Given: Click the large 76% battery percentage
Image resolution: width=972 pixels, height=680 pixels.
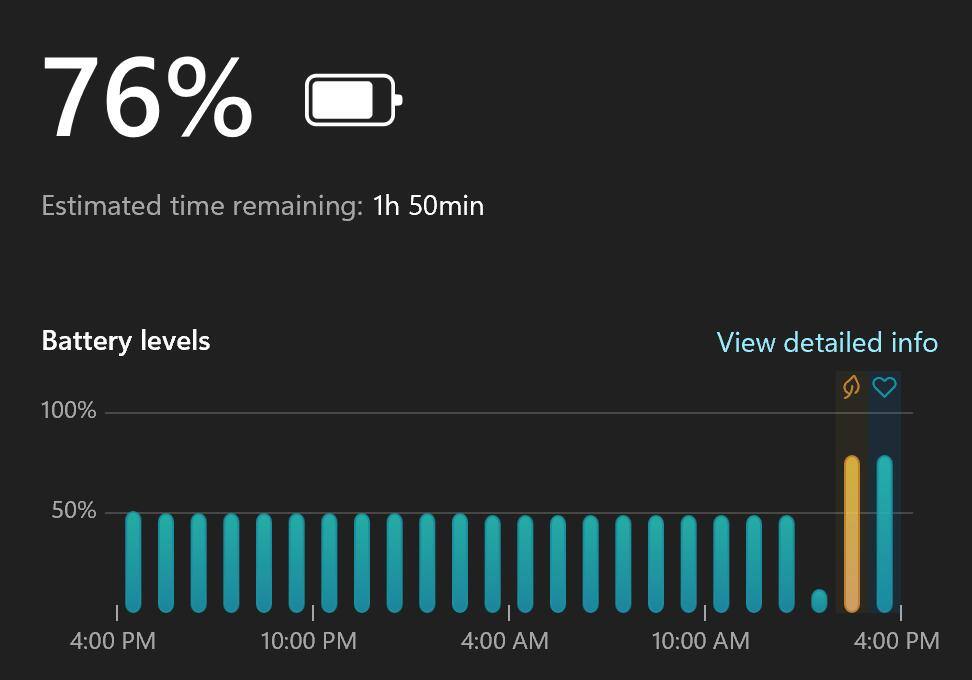Looking at the screenshot, I should tap(148, 98).
